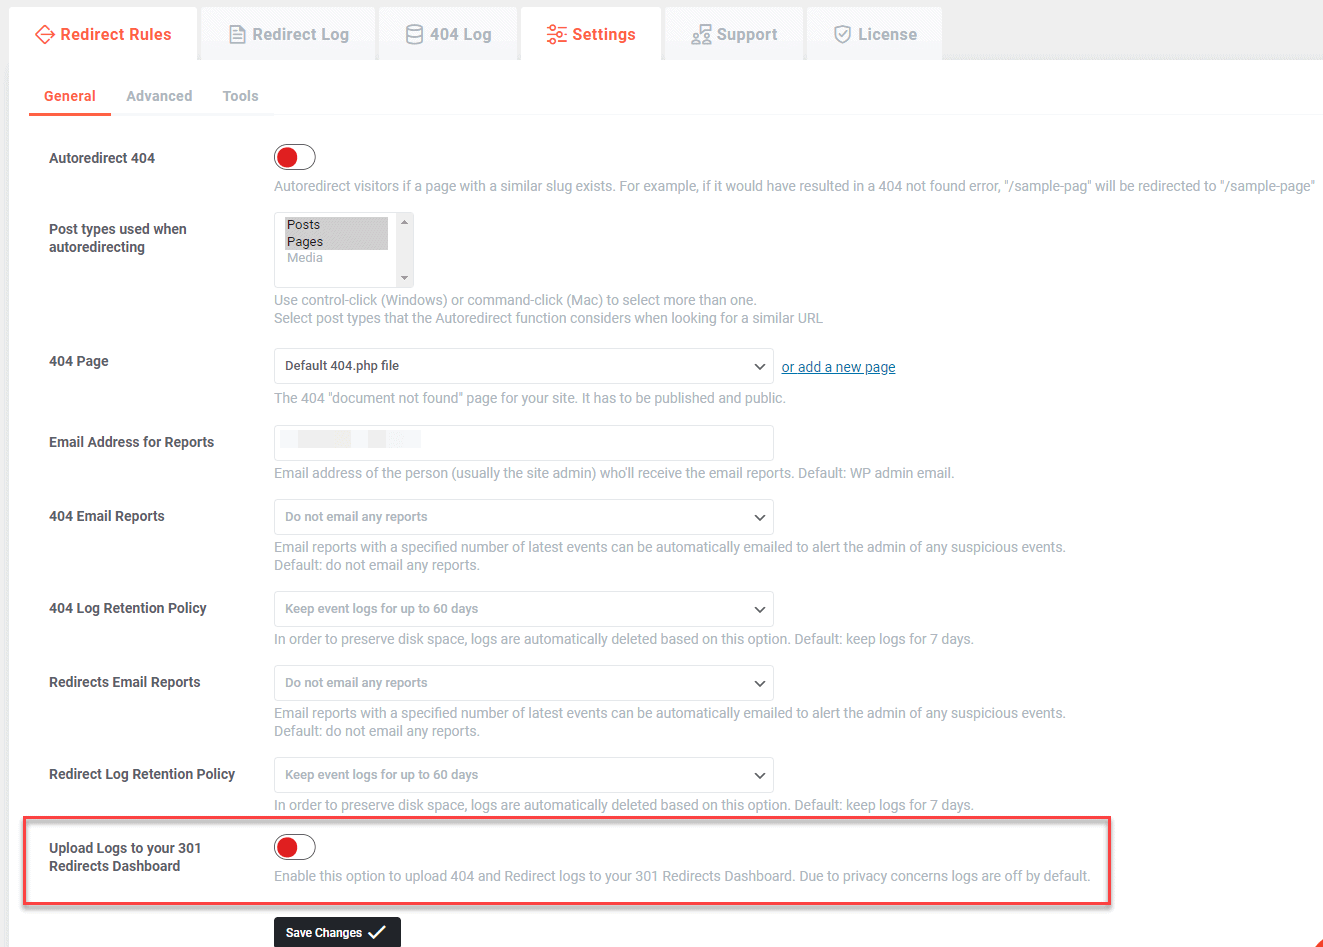
Task: Enable the Upload Logs to Dashboard toggle
Action: pyautogui.click(x=294, y=846)
